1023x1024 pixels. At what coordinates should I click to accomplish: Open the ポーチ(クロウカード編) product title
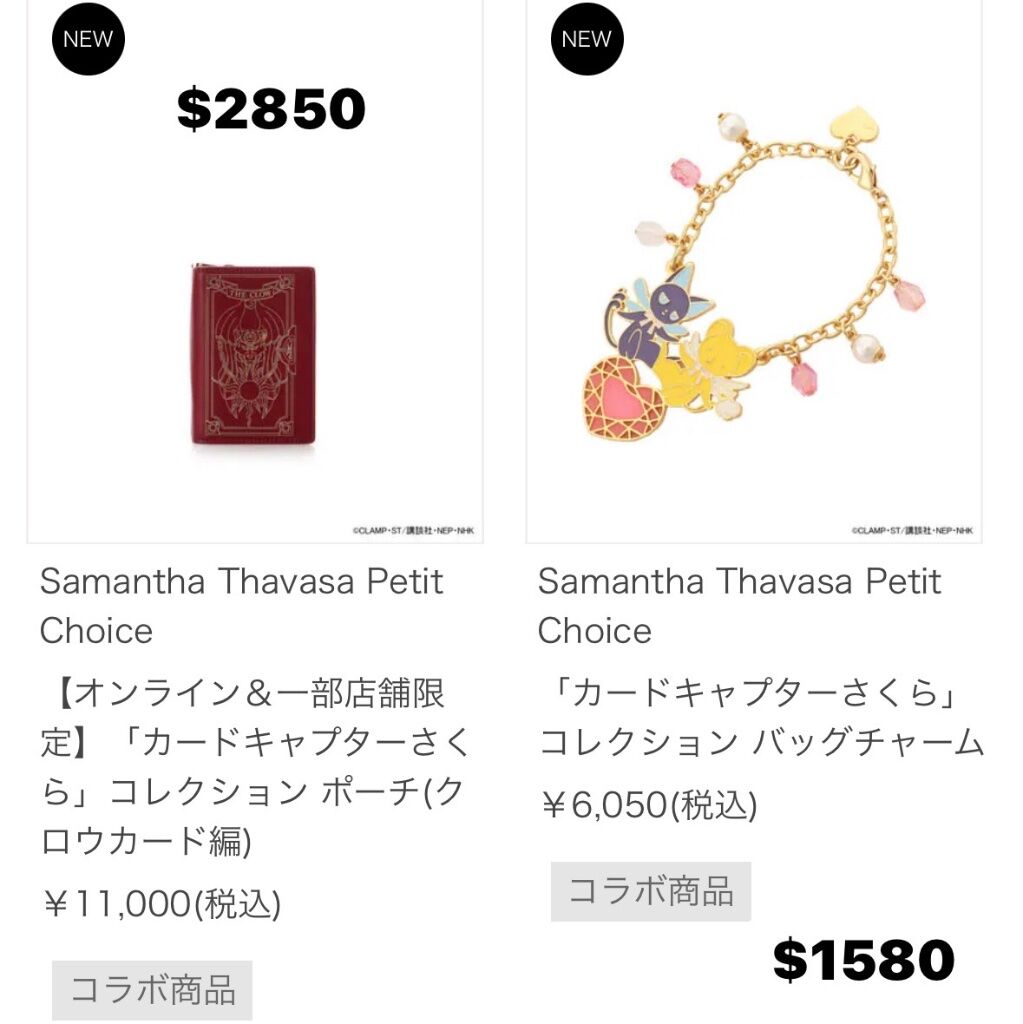(255, 767)
